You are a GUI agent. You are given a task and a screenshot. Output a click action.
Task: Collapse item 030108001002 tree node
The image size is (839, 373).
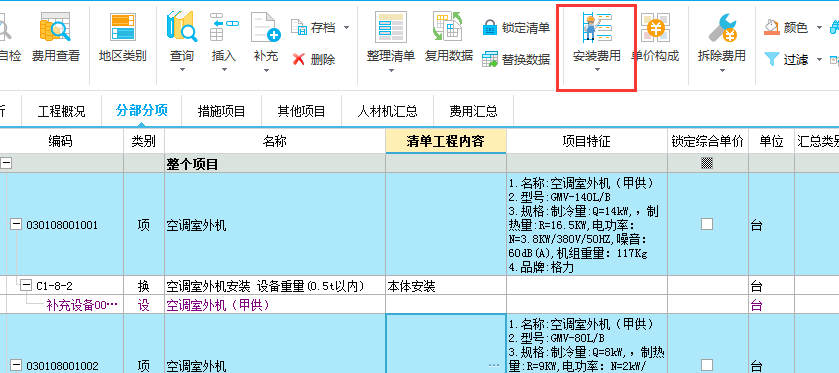coord(16,366)
